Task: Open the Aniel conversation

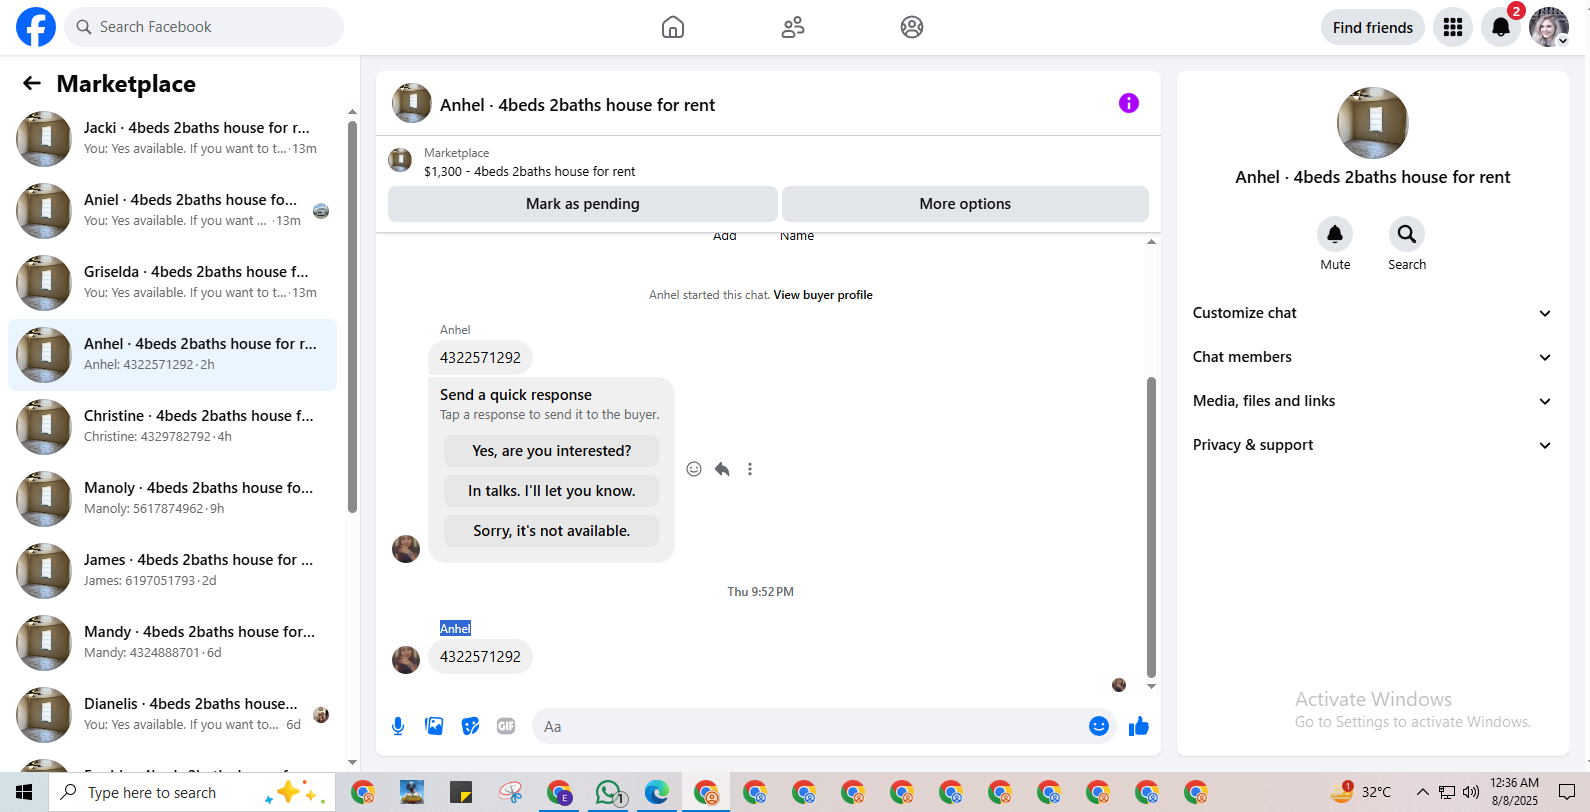Action: click(x=172, y=211)
